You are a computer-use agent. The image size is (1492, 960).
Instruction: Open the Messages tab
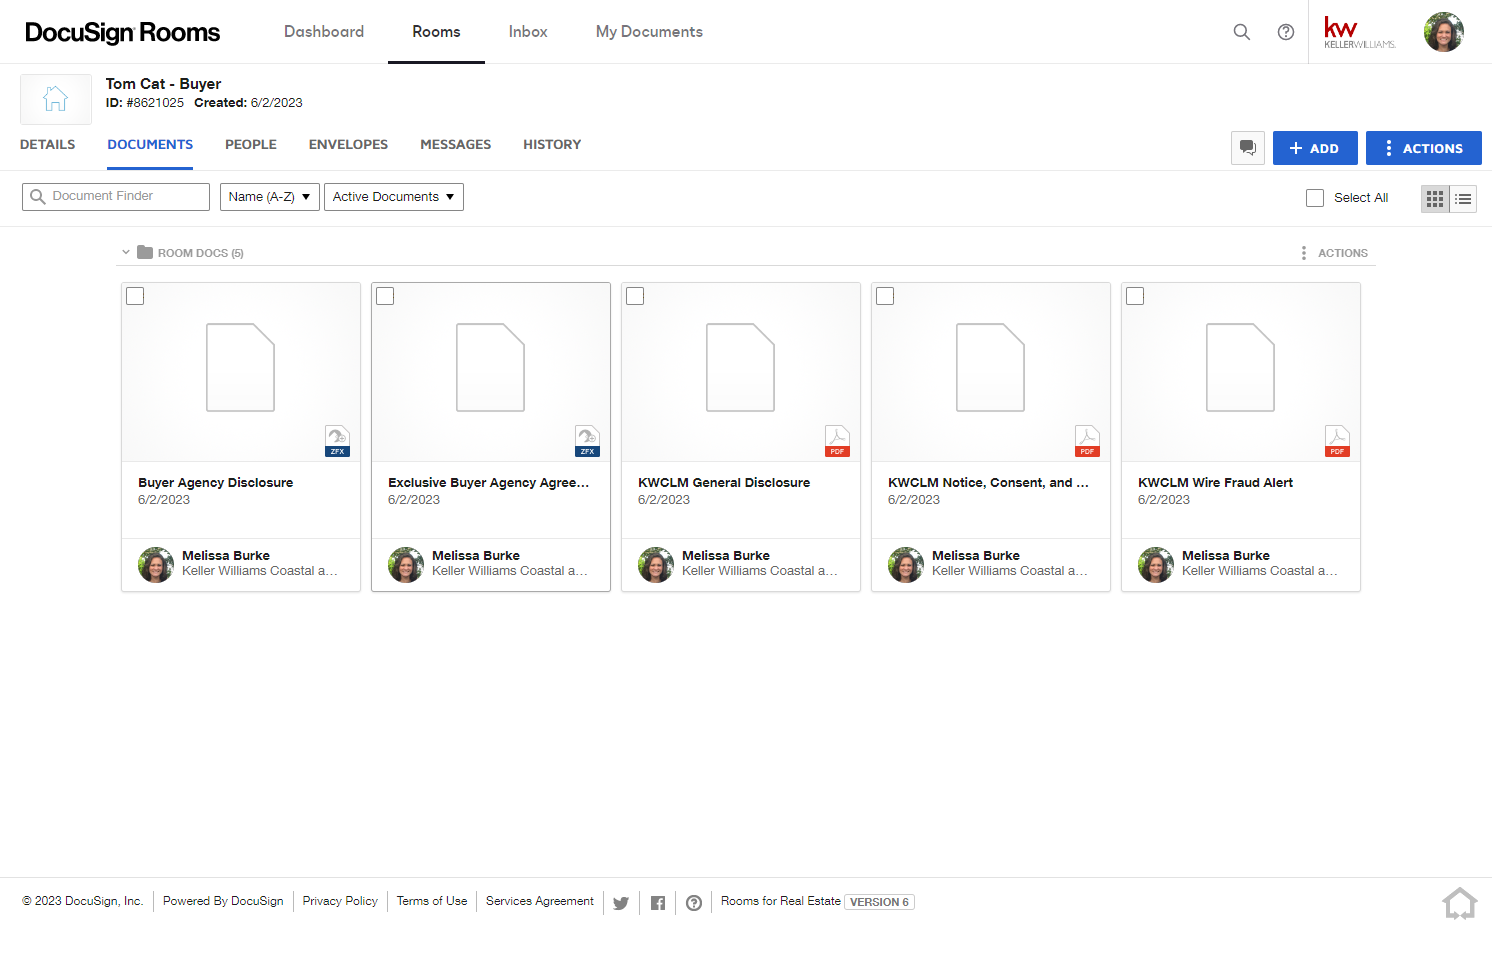click(456, 145)
